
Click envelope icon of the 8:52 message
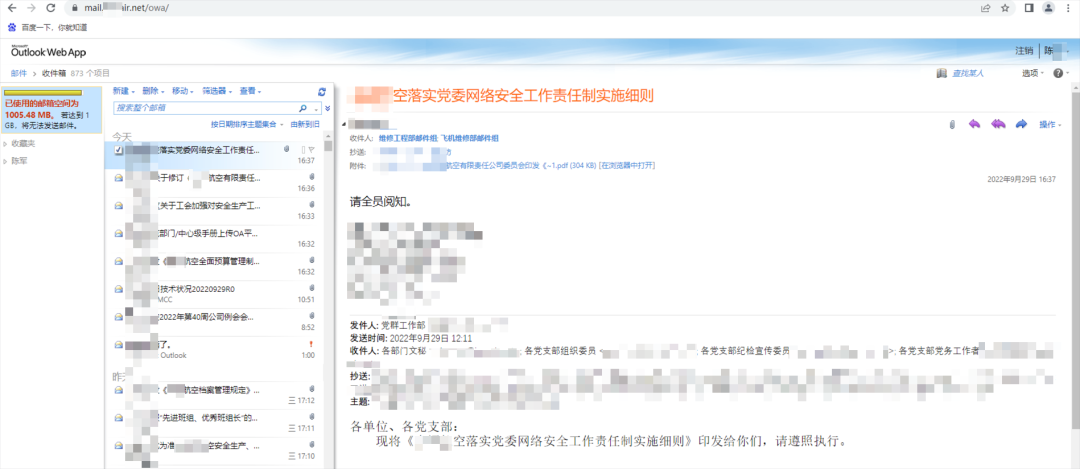tap(118, 316)
